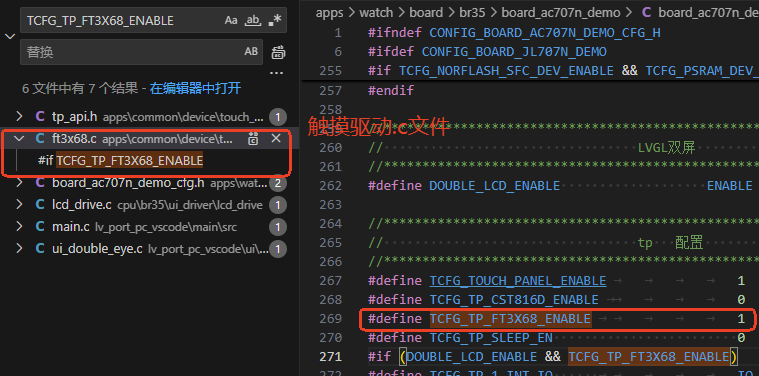This screenshot has height=376, width=759.
Task: Expand the ui_double_eye.c result
Action: pos(19,249)
